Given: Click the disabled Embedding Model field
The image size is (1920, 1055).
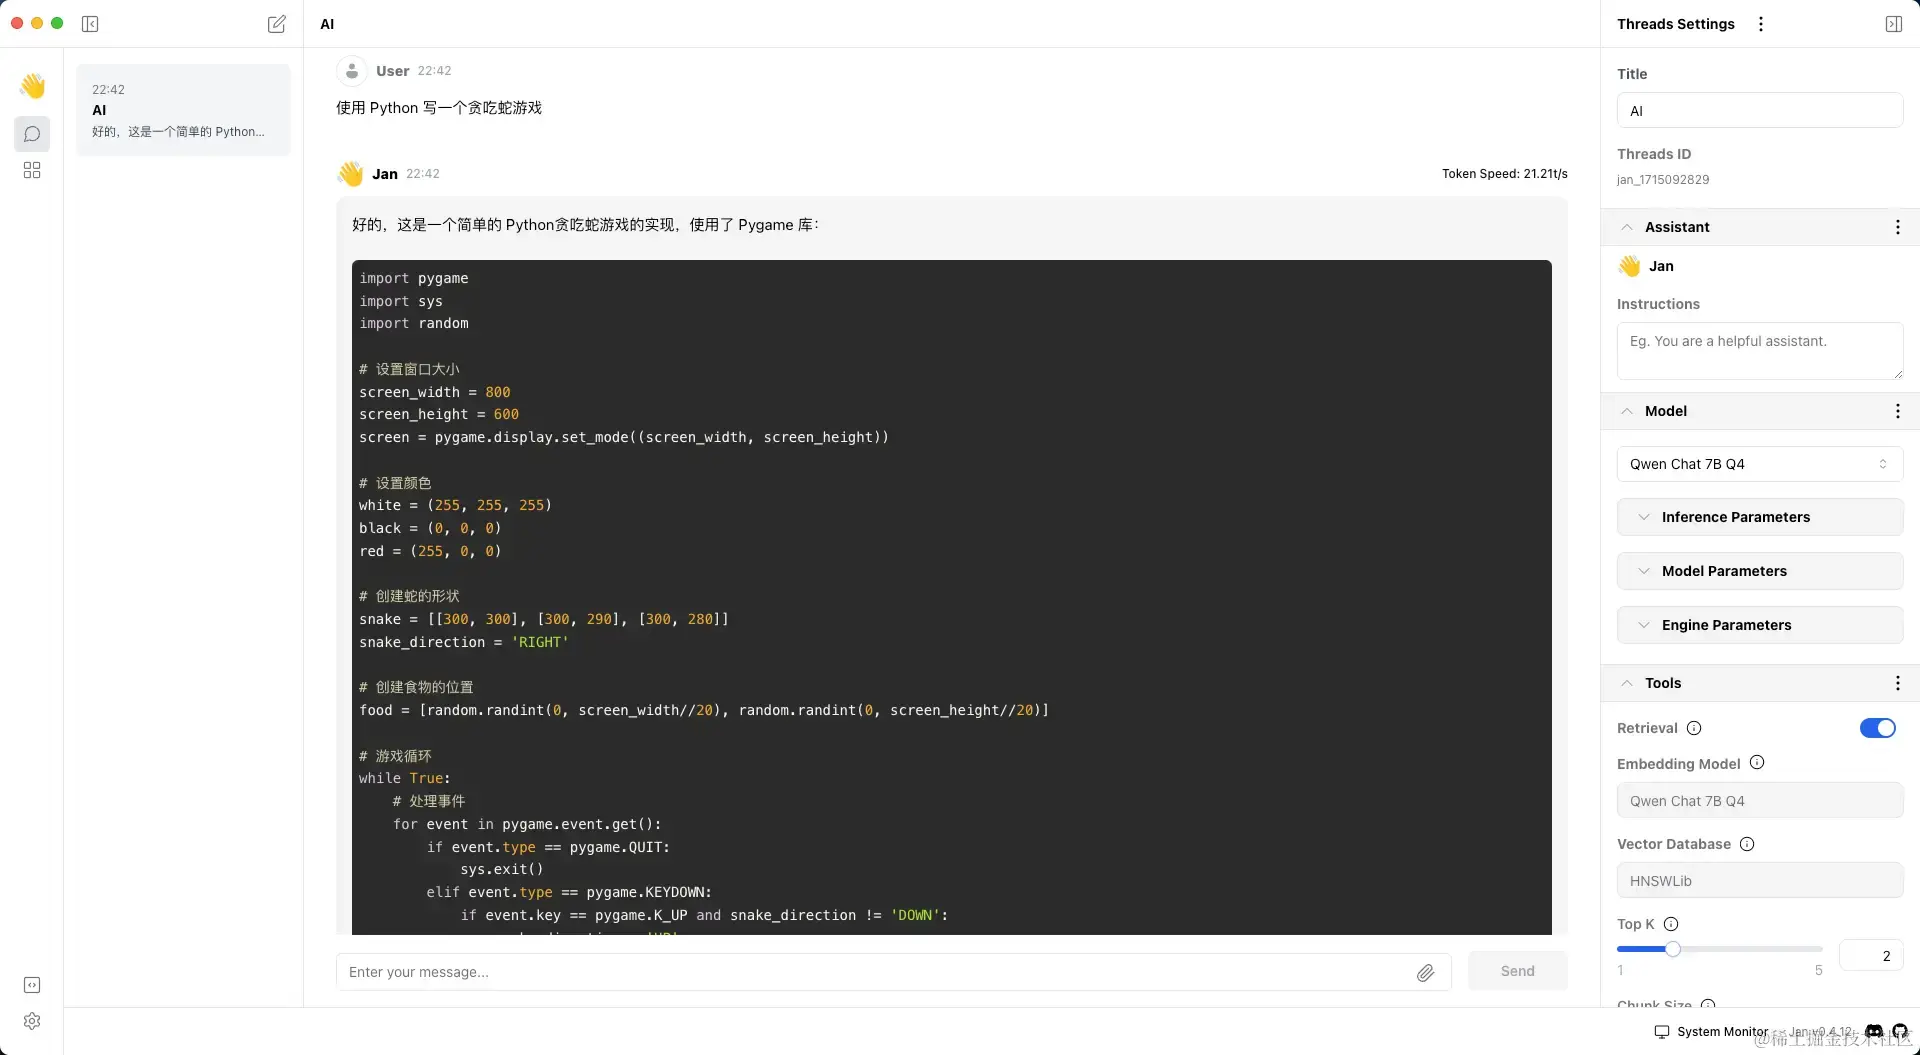Looking at the screenshot, I should 1759,801.
